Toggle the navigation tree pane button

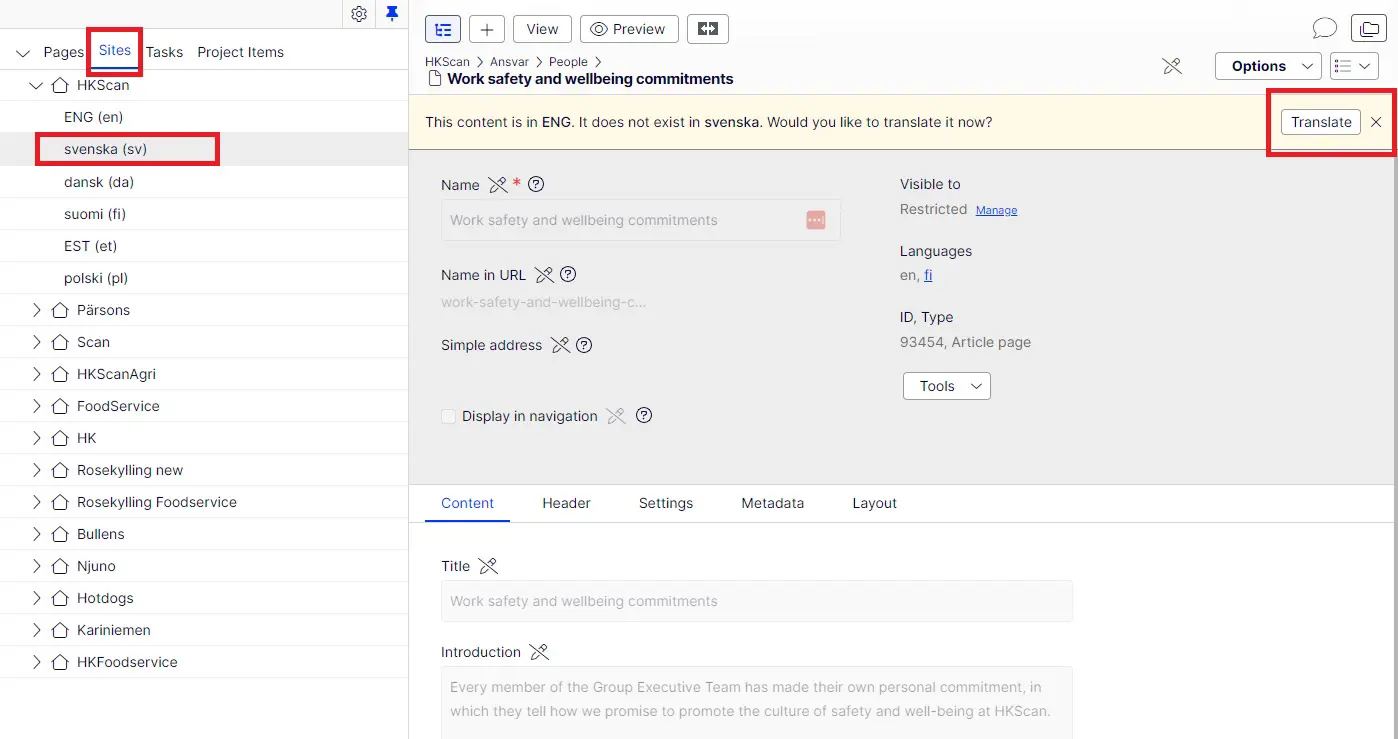[443, 29]
